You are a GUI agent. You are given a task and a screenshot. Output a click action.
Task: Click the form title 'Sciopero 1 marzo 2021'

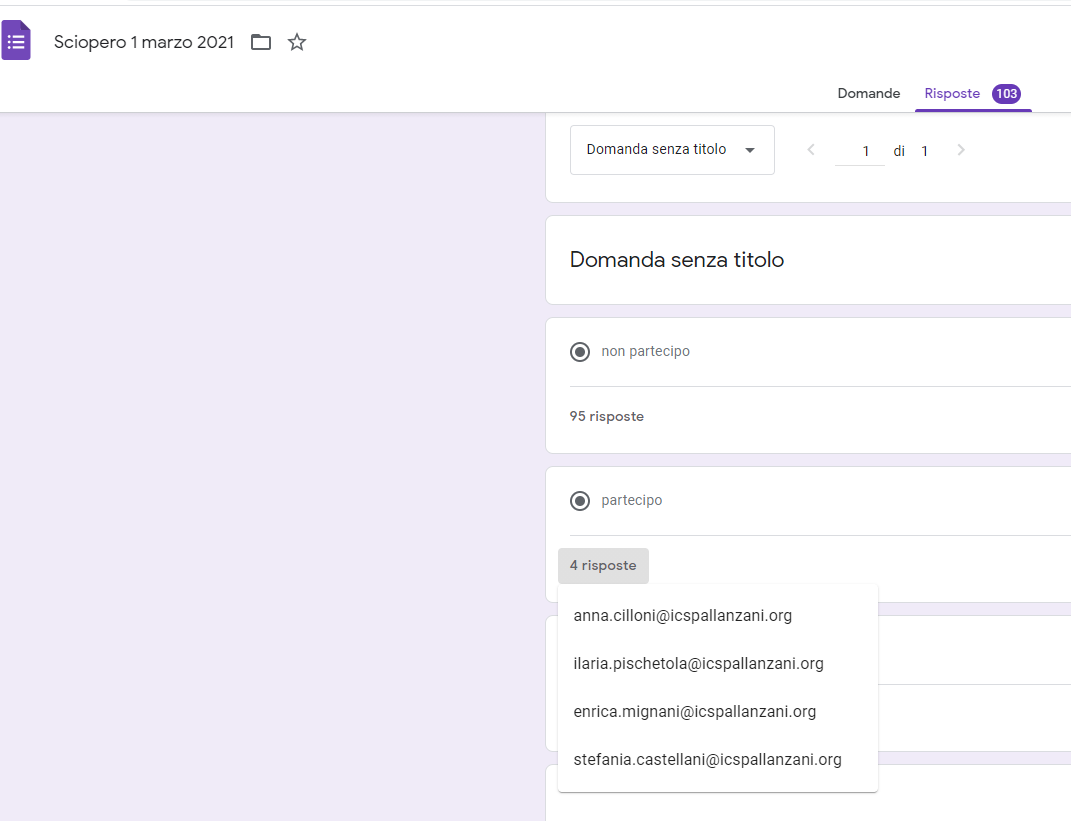coord(144,42)
